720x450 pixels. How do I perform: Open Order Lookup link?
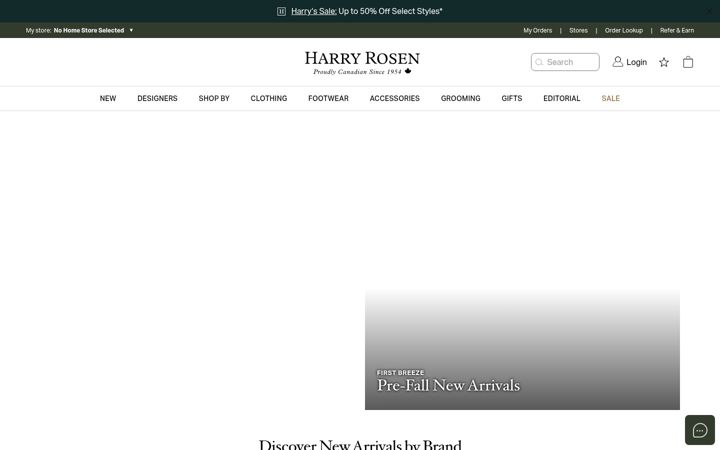coord(624,30)
